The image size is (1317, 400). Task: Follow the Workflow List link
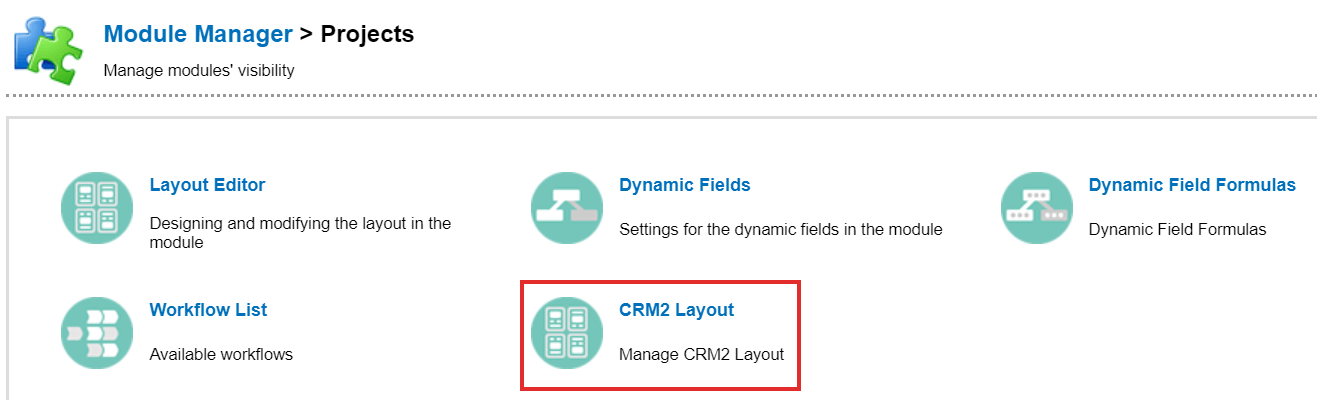pos(208,310)
